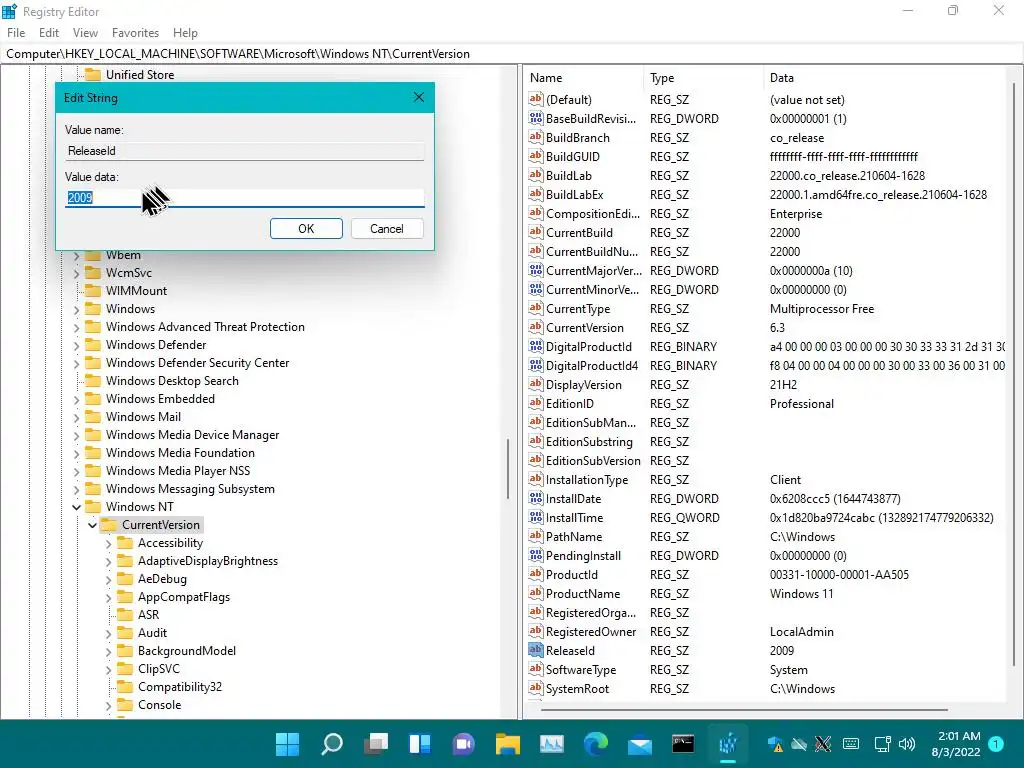Sort values by the Type column header
1024x768 pixels.
click(x=703, y=78)
